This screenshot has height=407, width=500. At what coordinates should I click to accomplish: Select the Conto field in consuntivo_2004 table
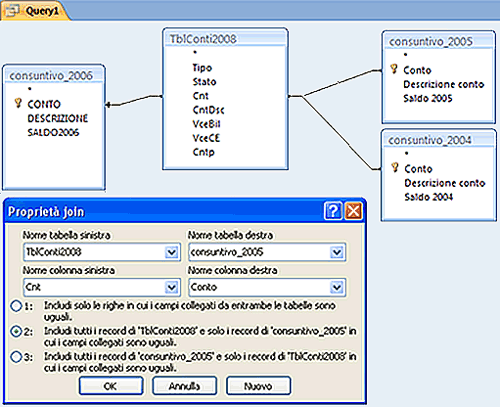419,169
